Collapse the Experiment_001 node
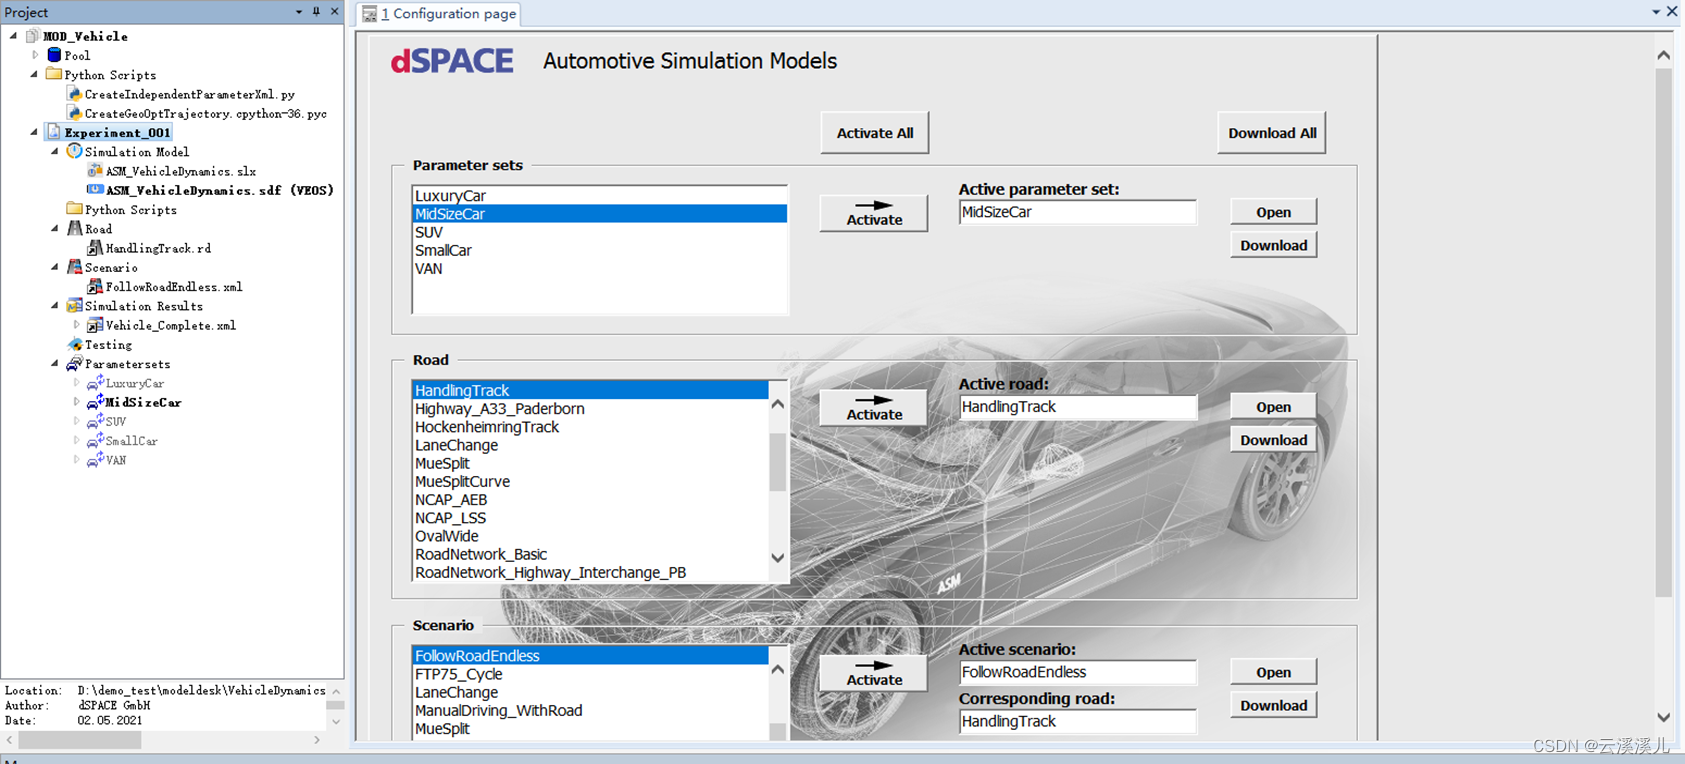Image resolution: width=1685 pixels, height=764 pixels. (x=34, y=132)
